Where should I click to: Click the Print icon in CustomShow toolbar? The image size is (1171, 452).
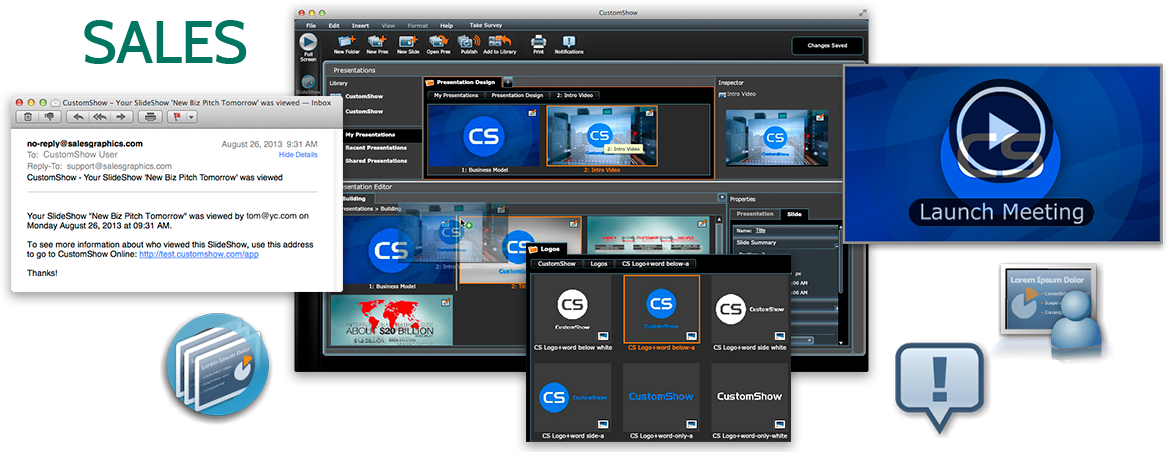tap(538, 41)
